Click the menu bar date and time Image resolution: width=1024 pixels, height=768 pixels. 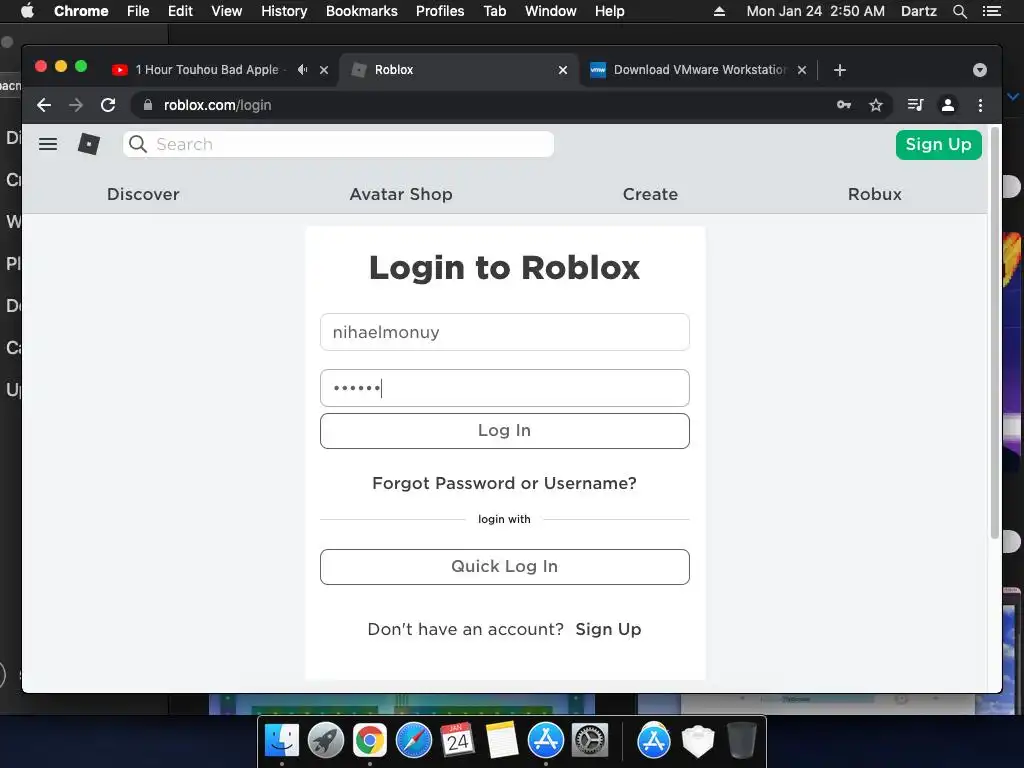[x=816, y=11]
